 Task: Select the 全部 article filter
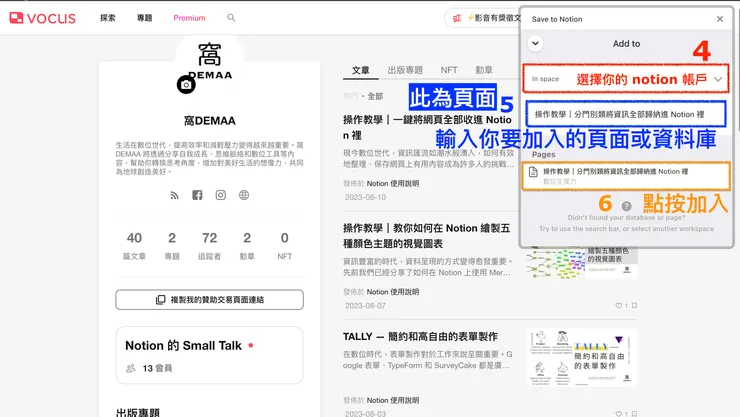point(375,96)
